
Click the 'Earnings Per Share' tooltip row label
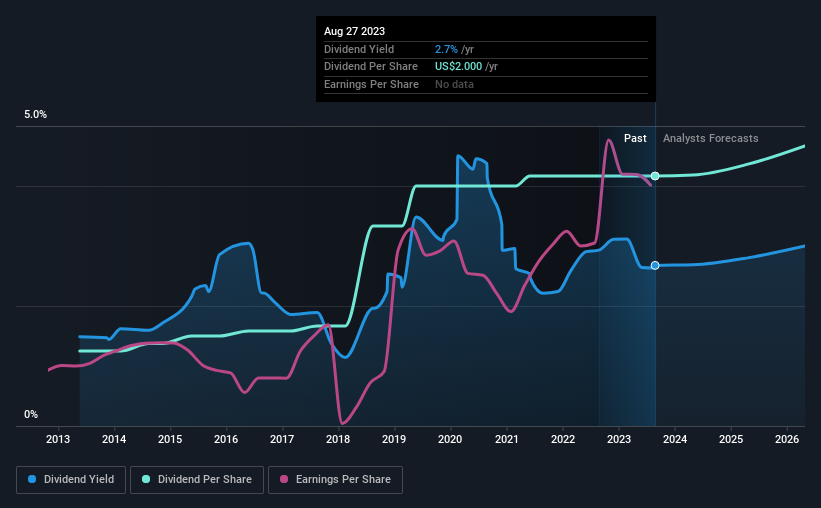click(x=371, y=84)
